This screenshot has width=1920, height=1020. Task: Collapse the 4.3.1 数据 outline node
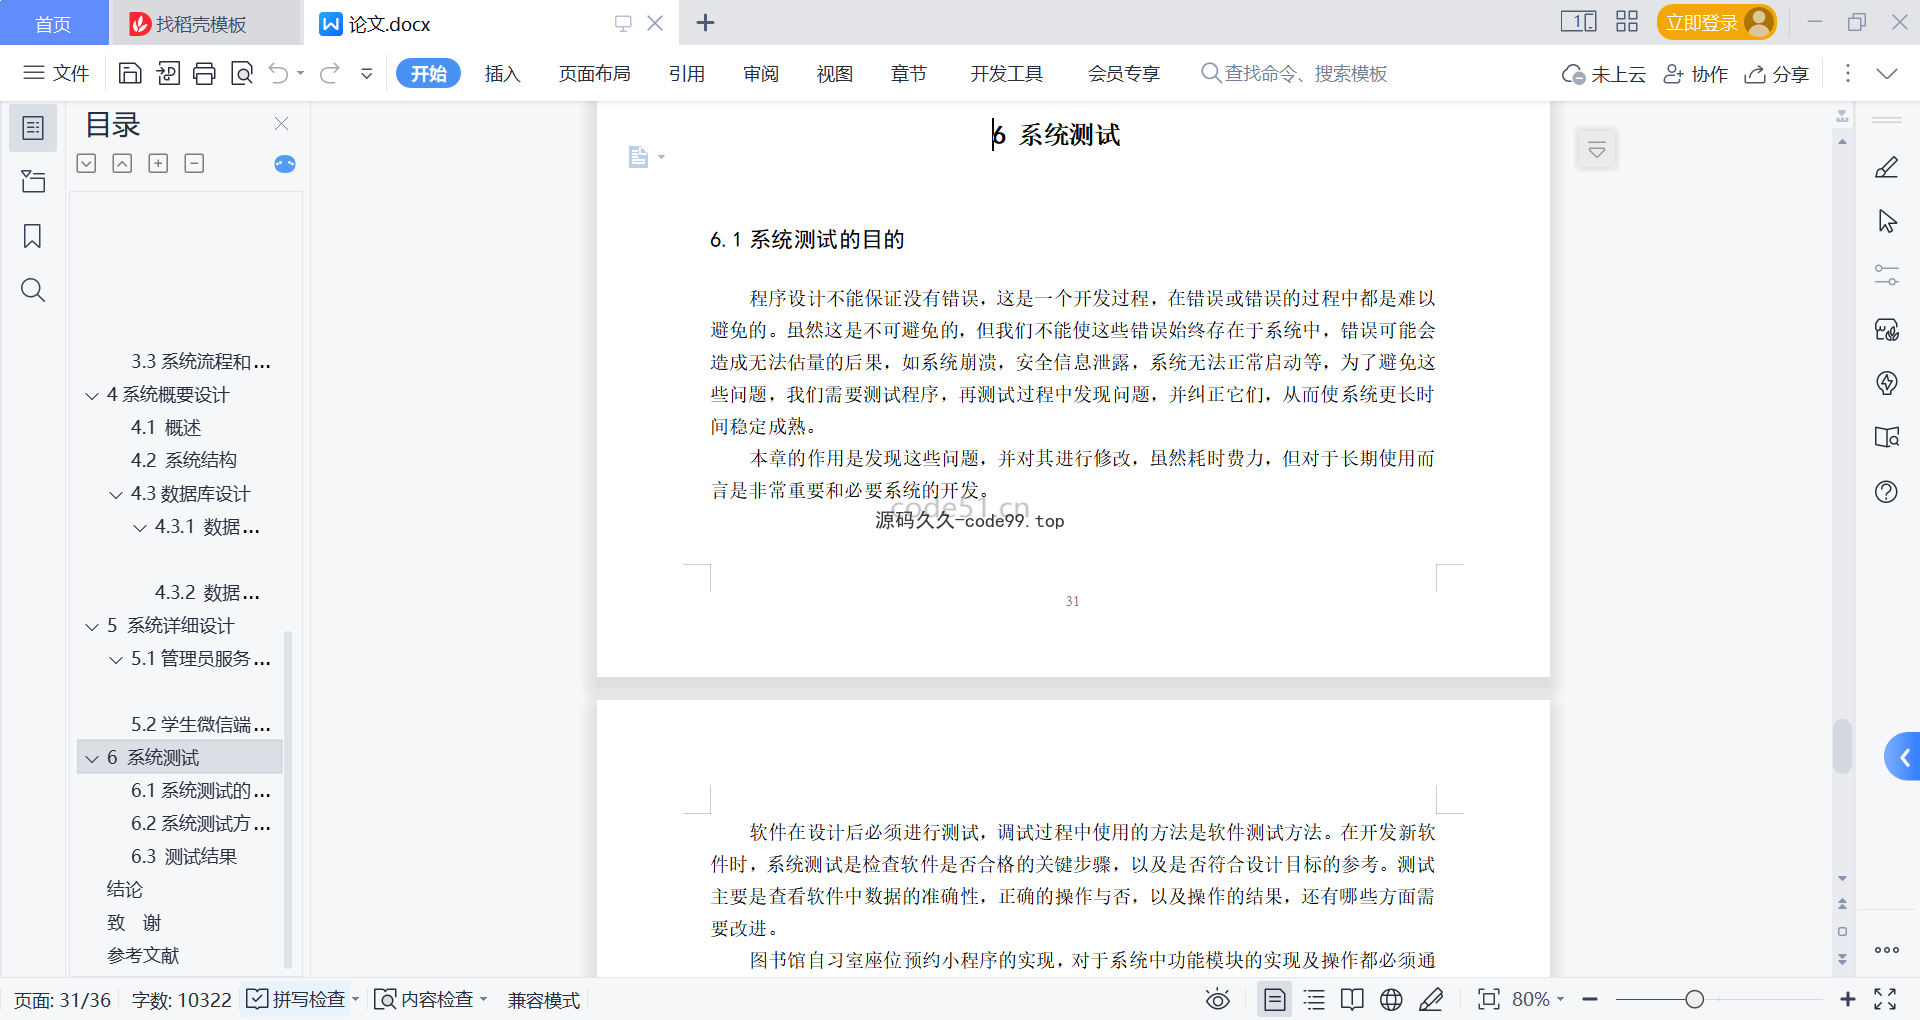coord(140,528)
